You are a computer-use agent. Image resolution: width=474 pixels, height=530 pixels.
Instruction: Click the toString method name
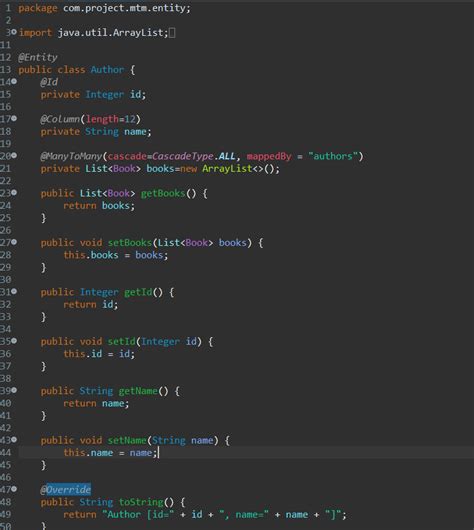141,503
